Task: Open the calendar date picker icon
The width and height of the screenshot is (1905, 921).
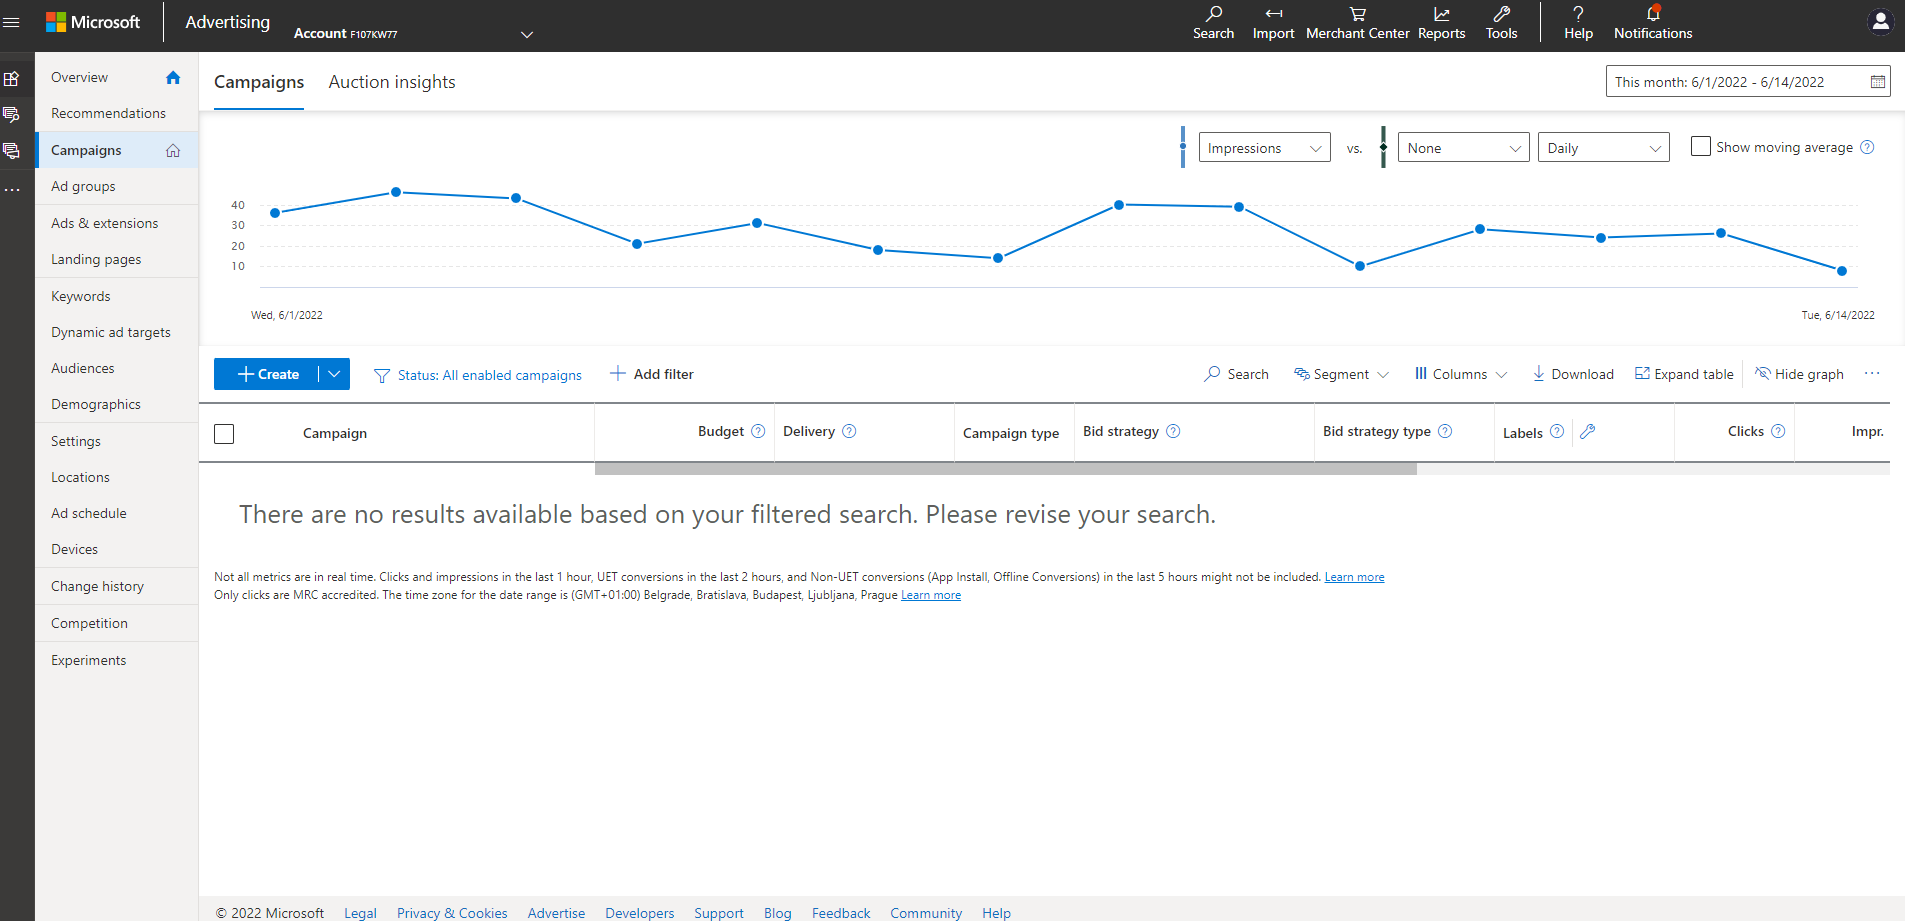Action: pos(1877,82)
